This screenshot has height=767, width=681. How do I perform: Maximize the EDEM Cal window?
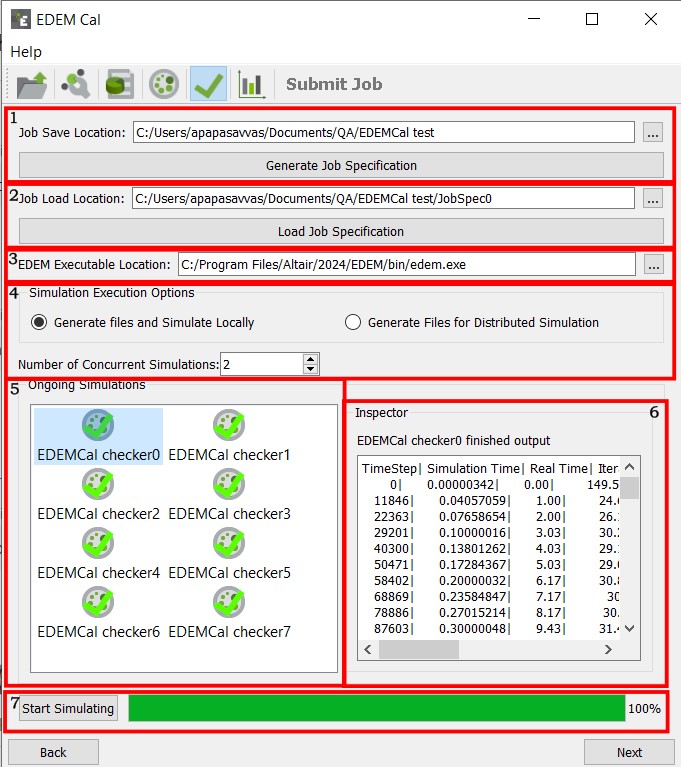coord(592,20)
